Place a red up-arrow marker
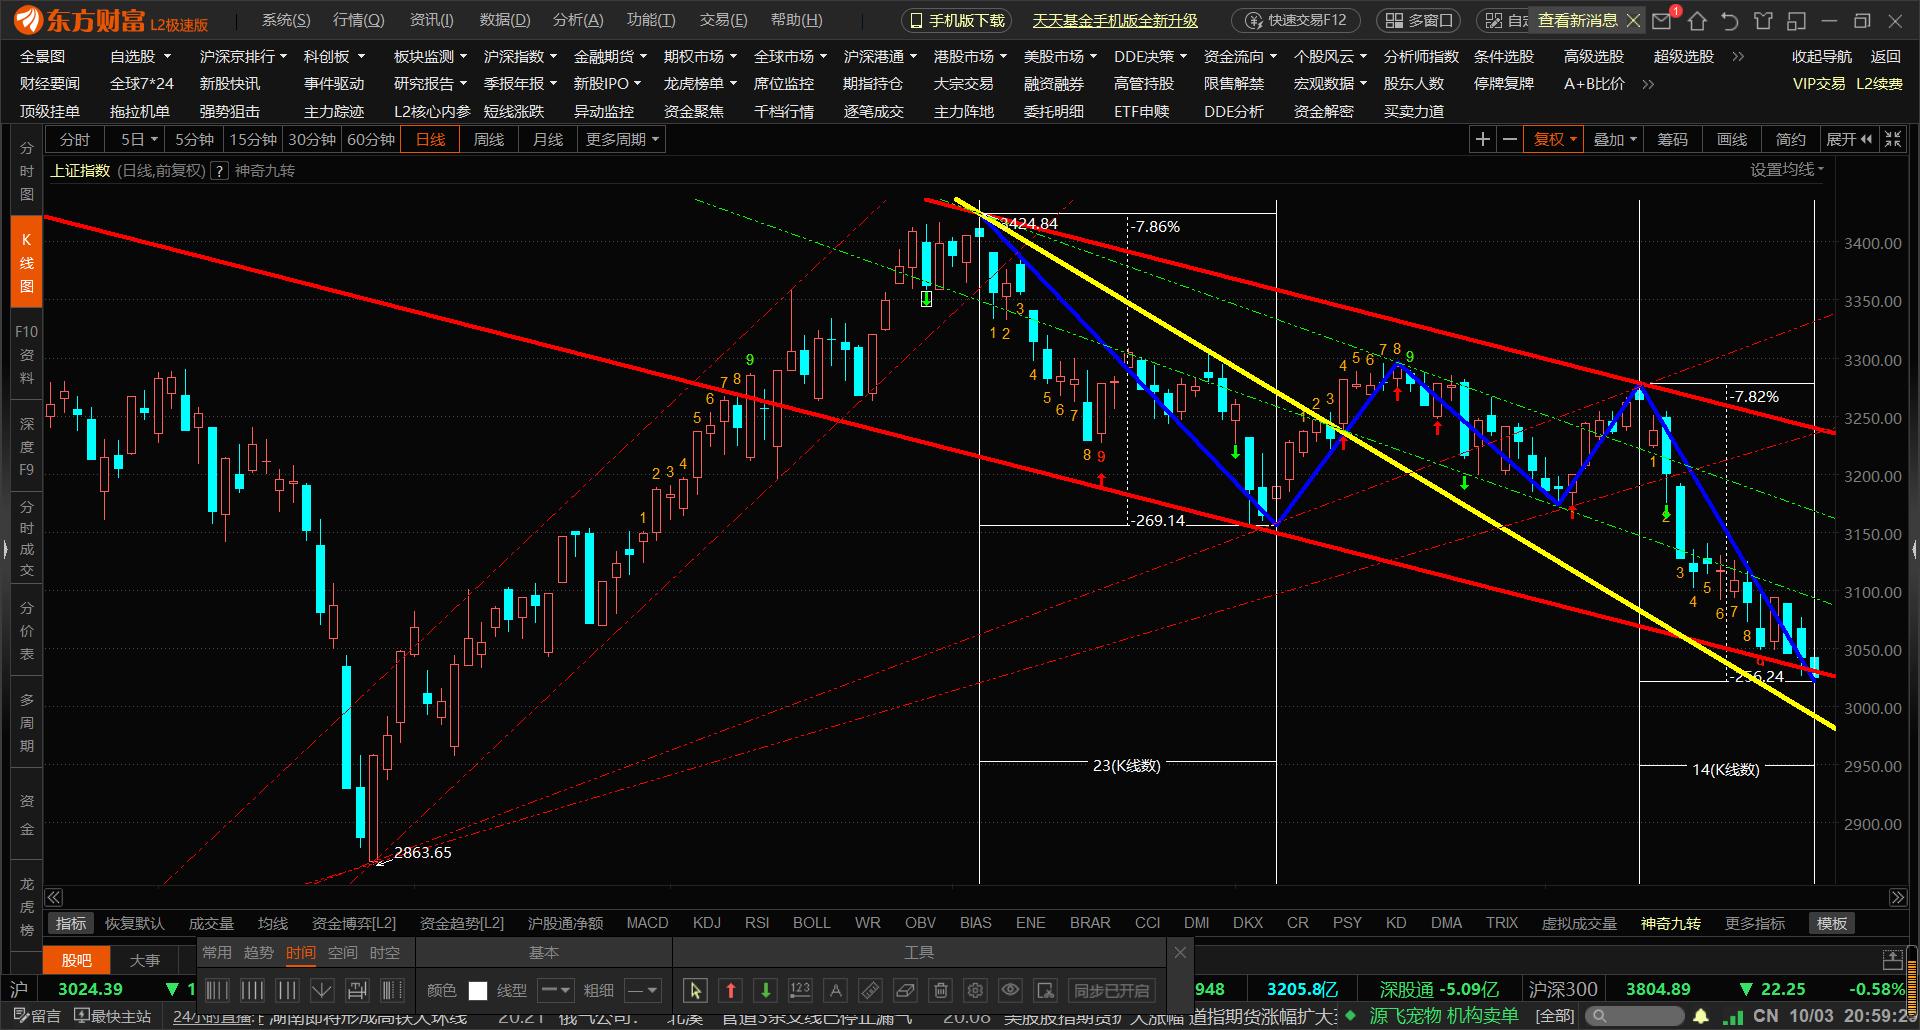 pyautogui.click(x=731, y=990)
